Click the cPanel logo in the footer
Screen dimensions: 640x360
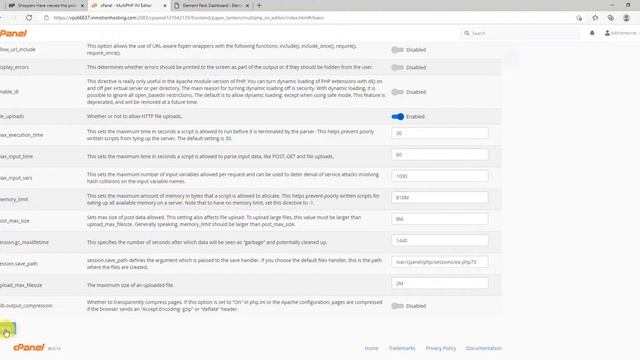click(29, 347)
